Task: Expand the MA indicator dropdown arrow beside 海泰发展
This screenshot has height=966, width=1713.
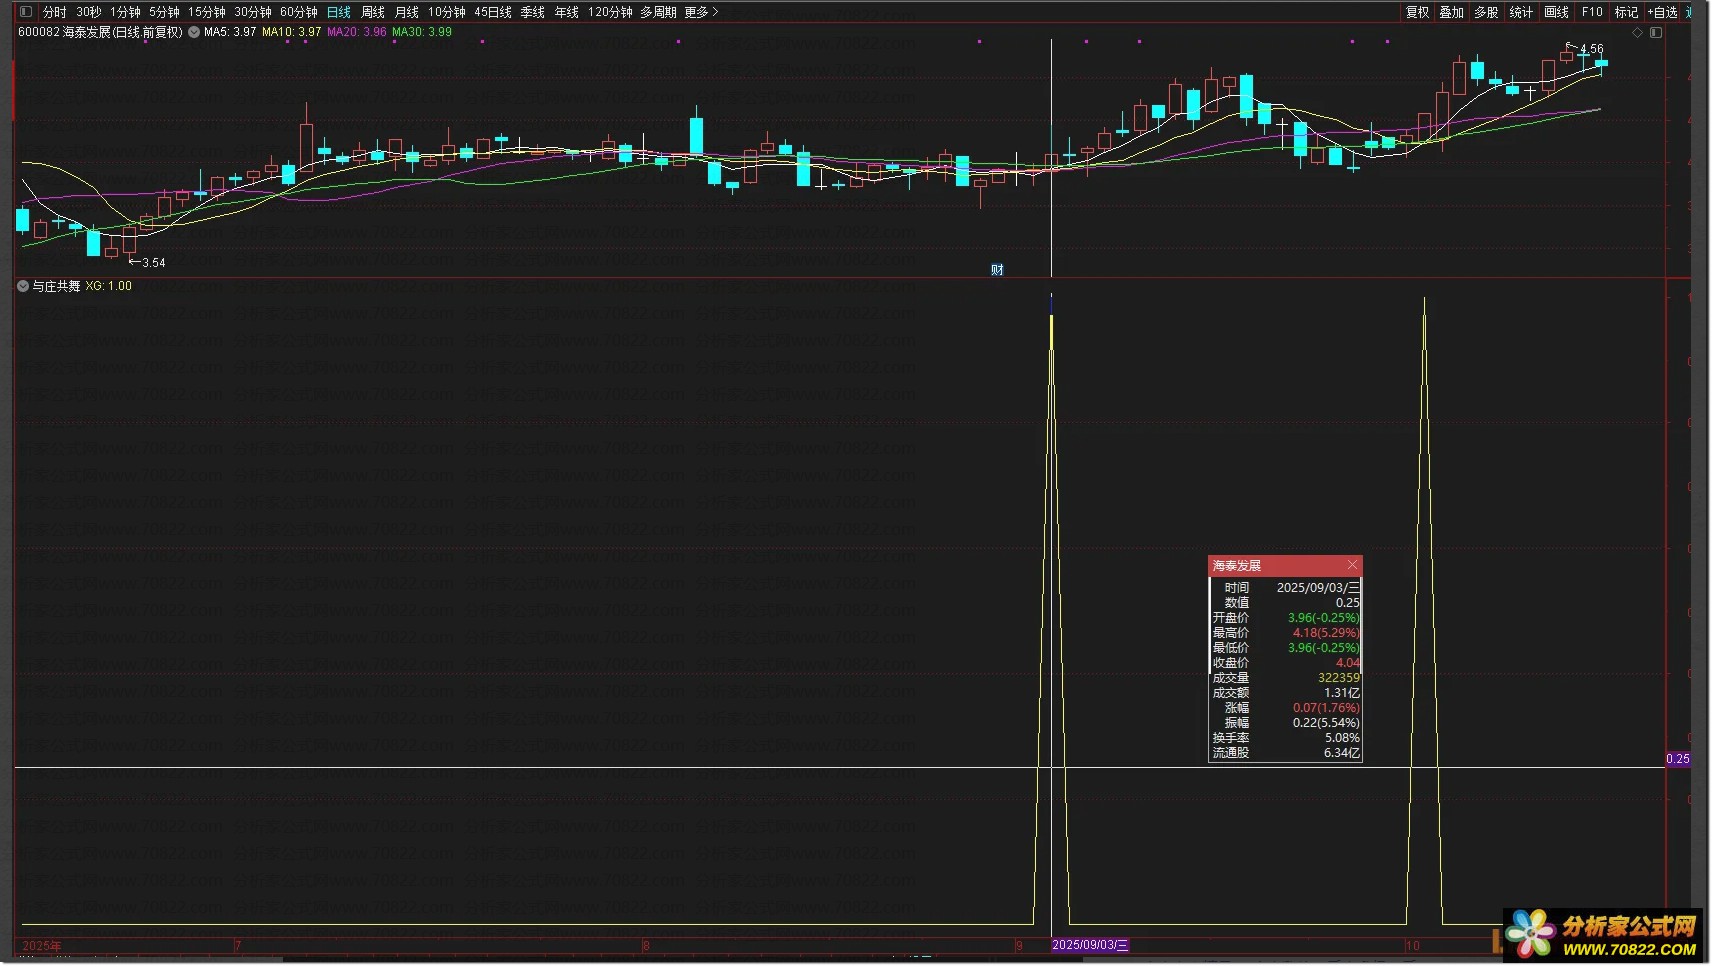Action: [194, 32]
